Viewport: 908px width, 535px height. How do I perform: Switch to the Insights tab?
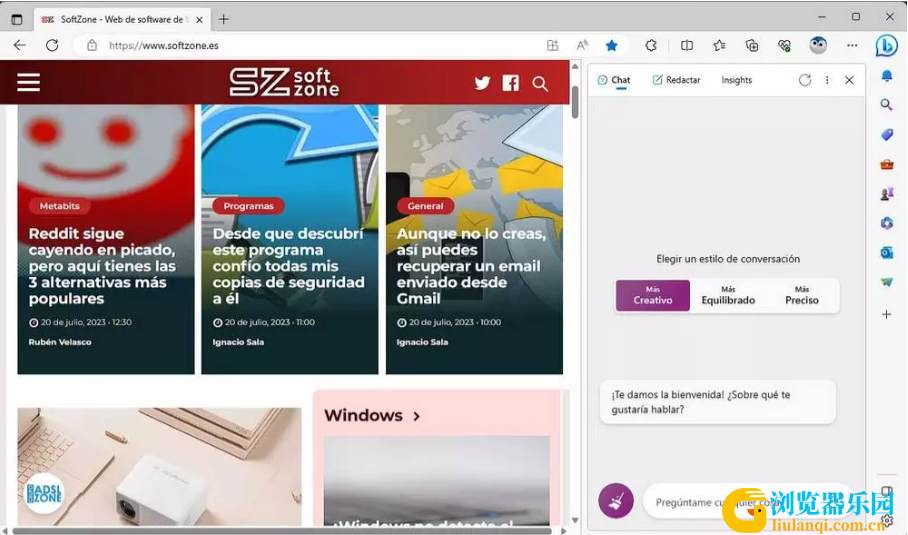(737, 80)
